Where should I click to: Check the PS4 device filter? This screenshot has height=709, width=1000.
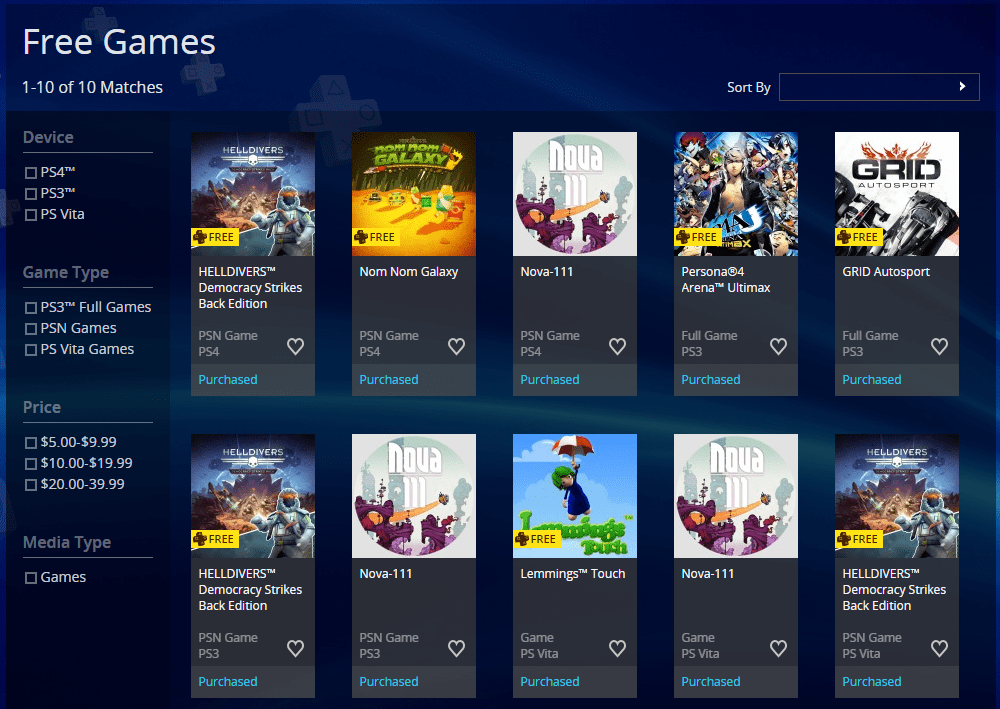(x=31, y=173)
